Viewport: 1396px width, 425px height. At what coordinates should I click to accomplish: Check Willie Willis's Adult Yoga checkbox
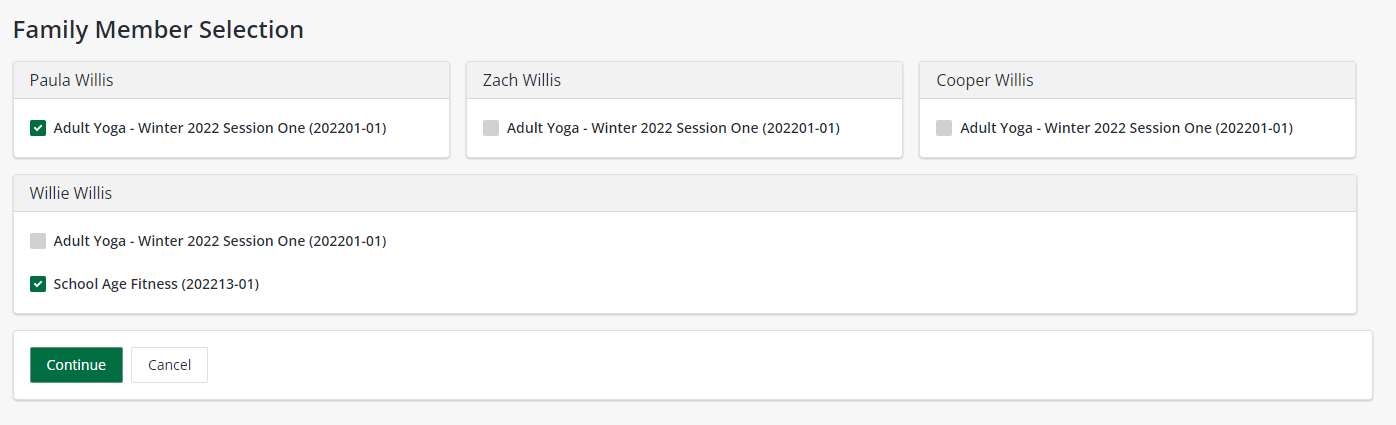[38, 241]
